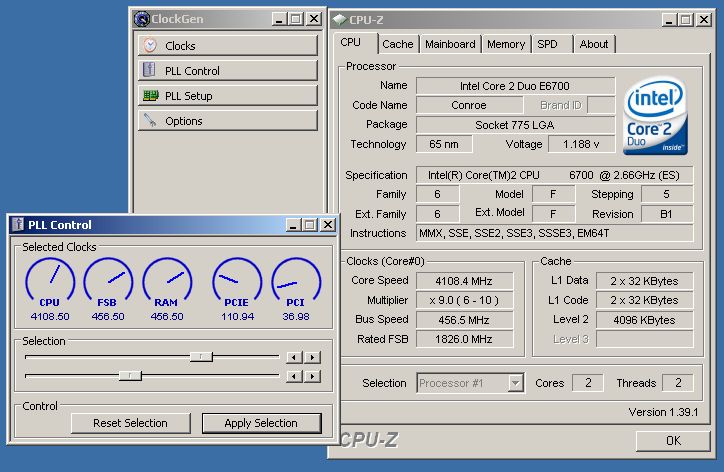Click the Code Name value Conroe
Image resolution: width=724 pixels, height=472 pixels.
point(469,105)
